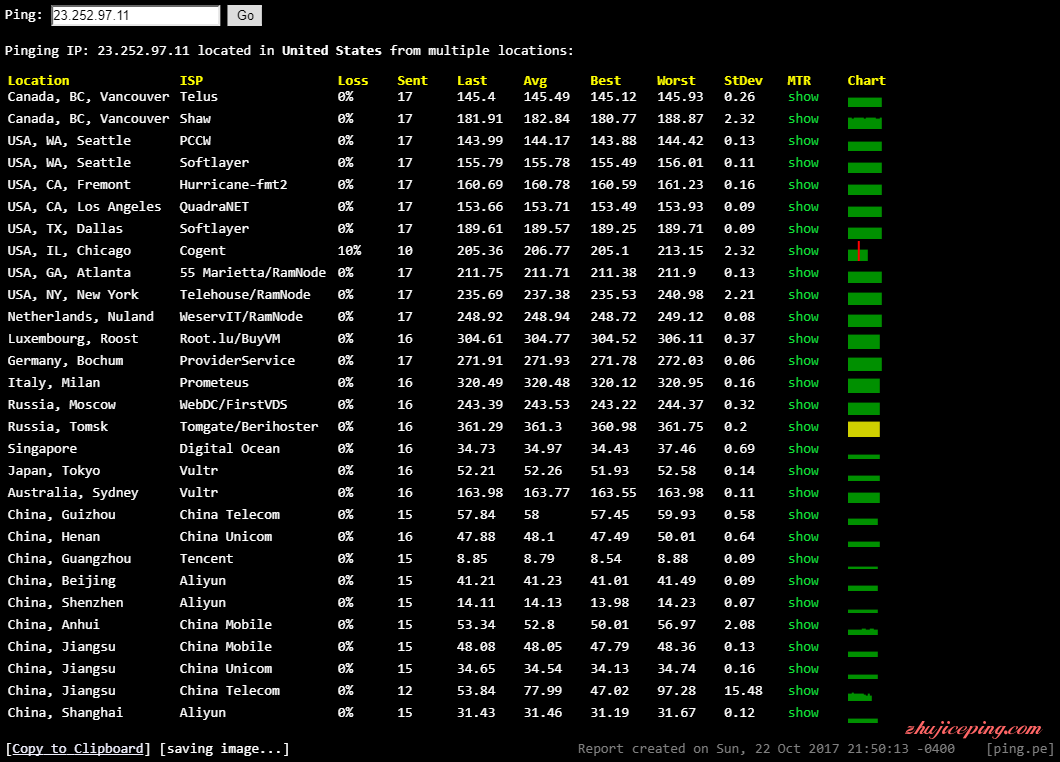Viewport: 1060px width, 762px height.
Task: Show MTR for Vancouver Shaw row
Action: click(803, 118)
